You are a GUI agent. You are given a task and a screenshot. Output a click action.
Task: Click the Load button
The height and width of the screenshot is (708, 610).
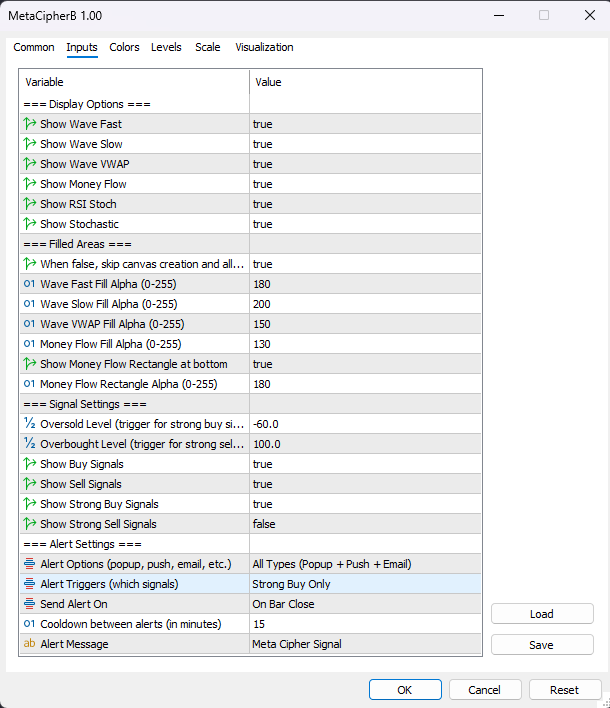click(x=542, y=614)
